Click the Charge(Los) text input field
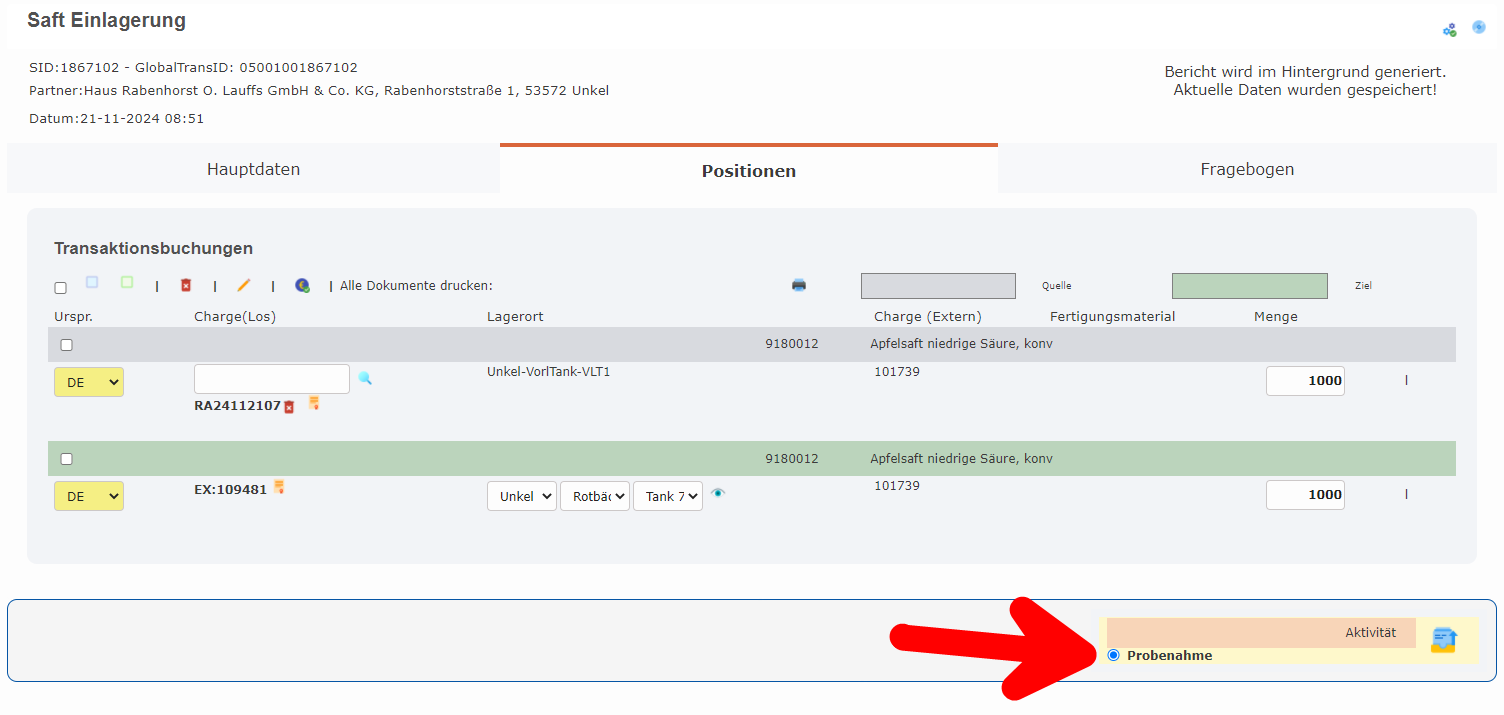The height and width of the screenshot is (715, 1504). (272, 379)
